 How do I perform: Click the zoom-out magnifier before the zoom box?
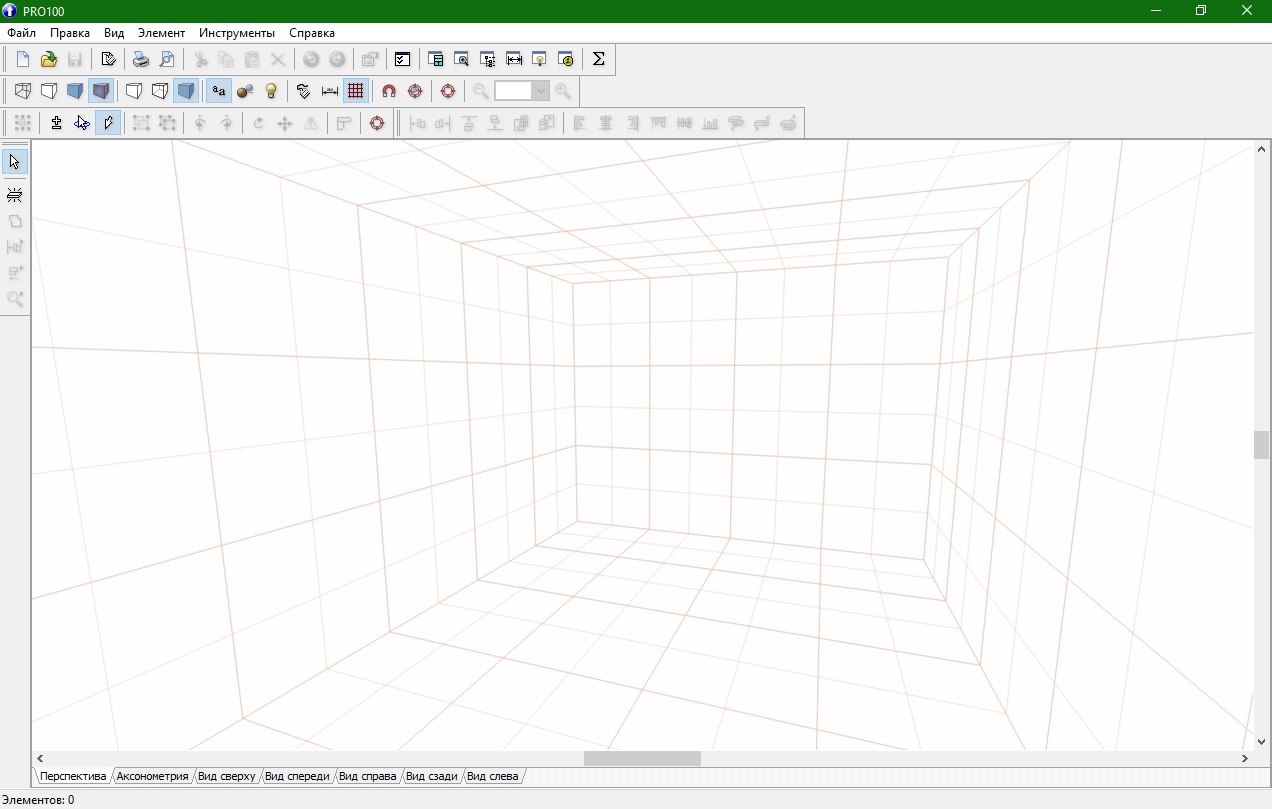click(481, 91)
